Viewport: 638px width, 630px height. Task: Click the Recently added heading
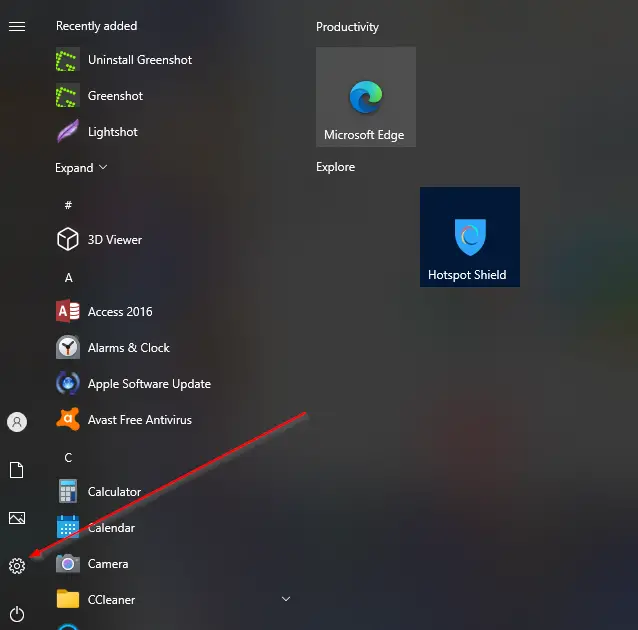96,26
